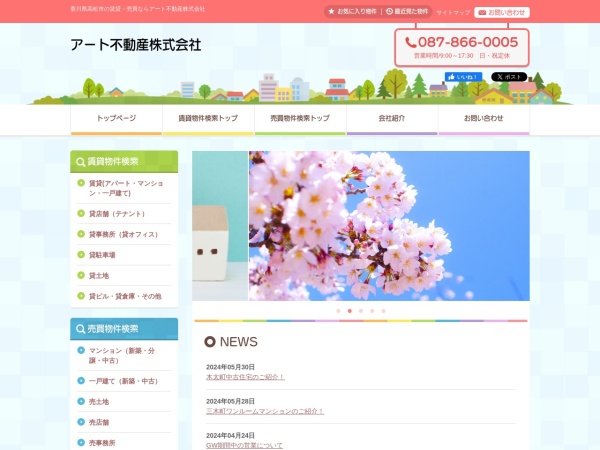The width and height of the screenshot is (600, 450).
Task: Click the green bullet icon beside 貸店舗（テナント）
Action: point(81,214)
